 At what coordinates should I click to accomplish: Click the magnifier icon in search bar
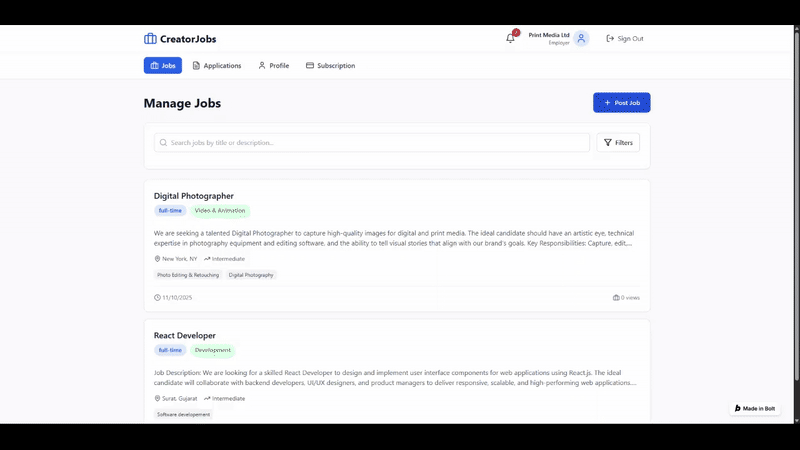163,142
